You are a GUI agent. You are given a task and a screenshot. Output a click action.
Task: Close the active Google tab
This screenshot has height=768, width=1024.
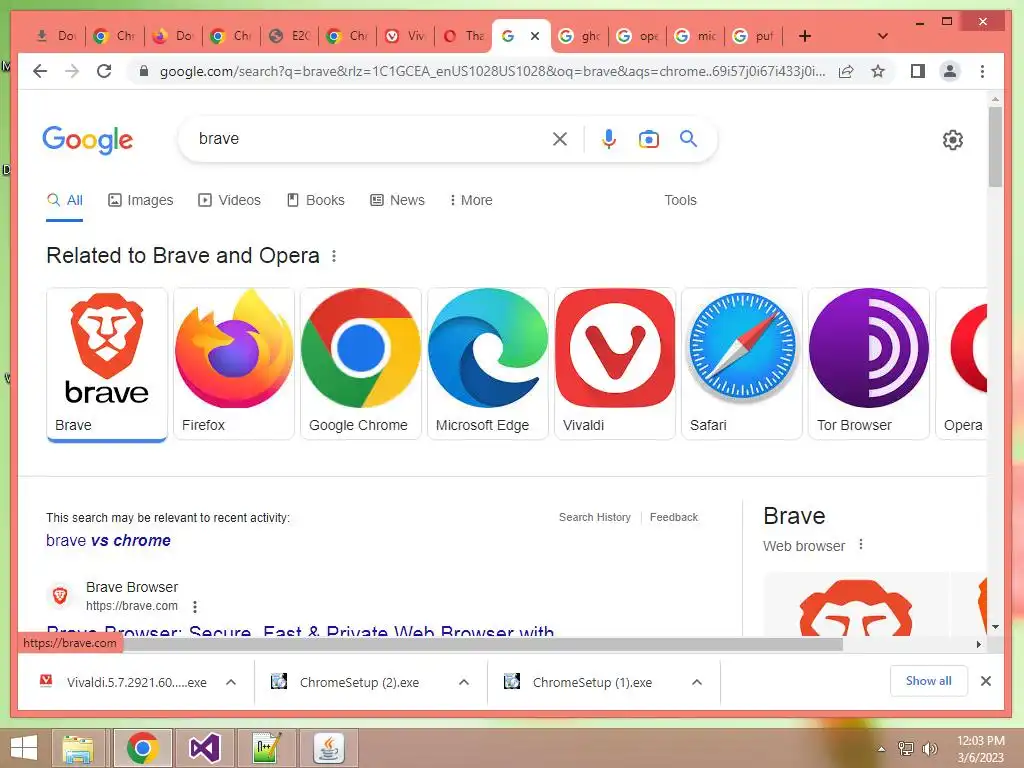(535, 36)
